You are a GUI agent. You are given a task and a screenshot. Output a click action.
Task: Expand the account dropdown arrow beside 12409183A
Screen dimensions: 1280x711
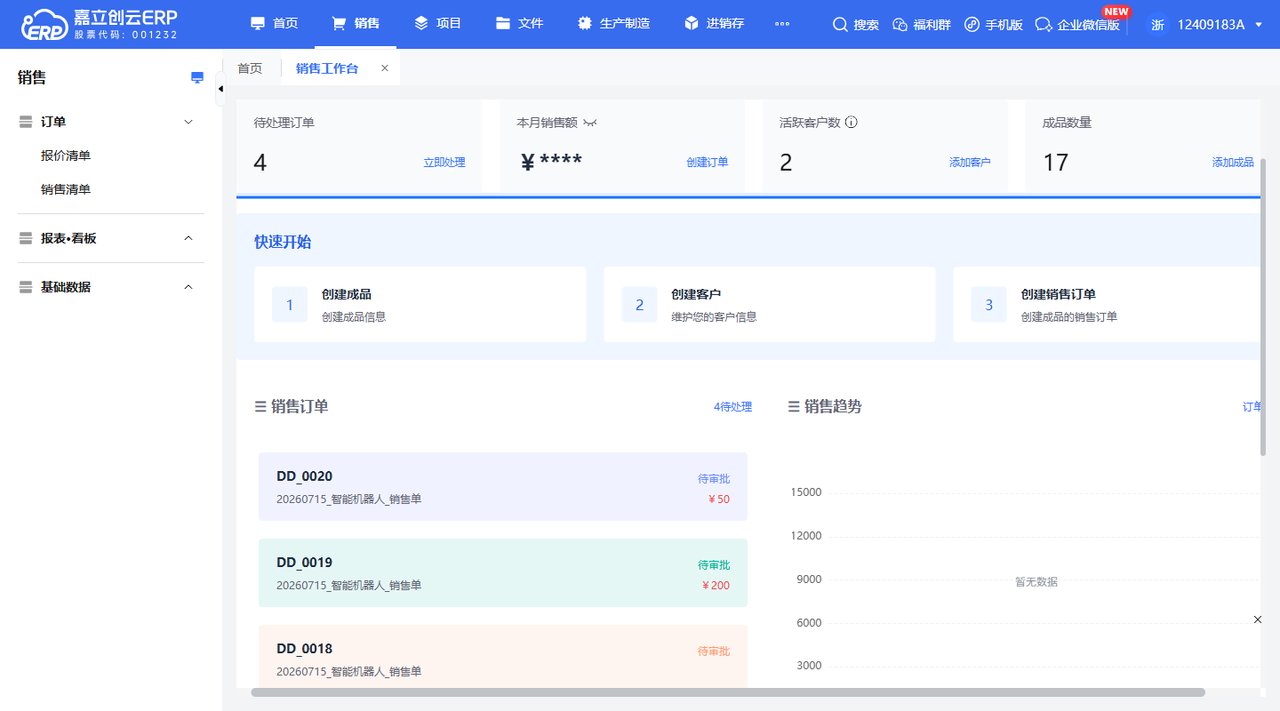1258,25
